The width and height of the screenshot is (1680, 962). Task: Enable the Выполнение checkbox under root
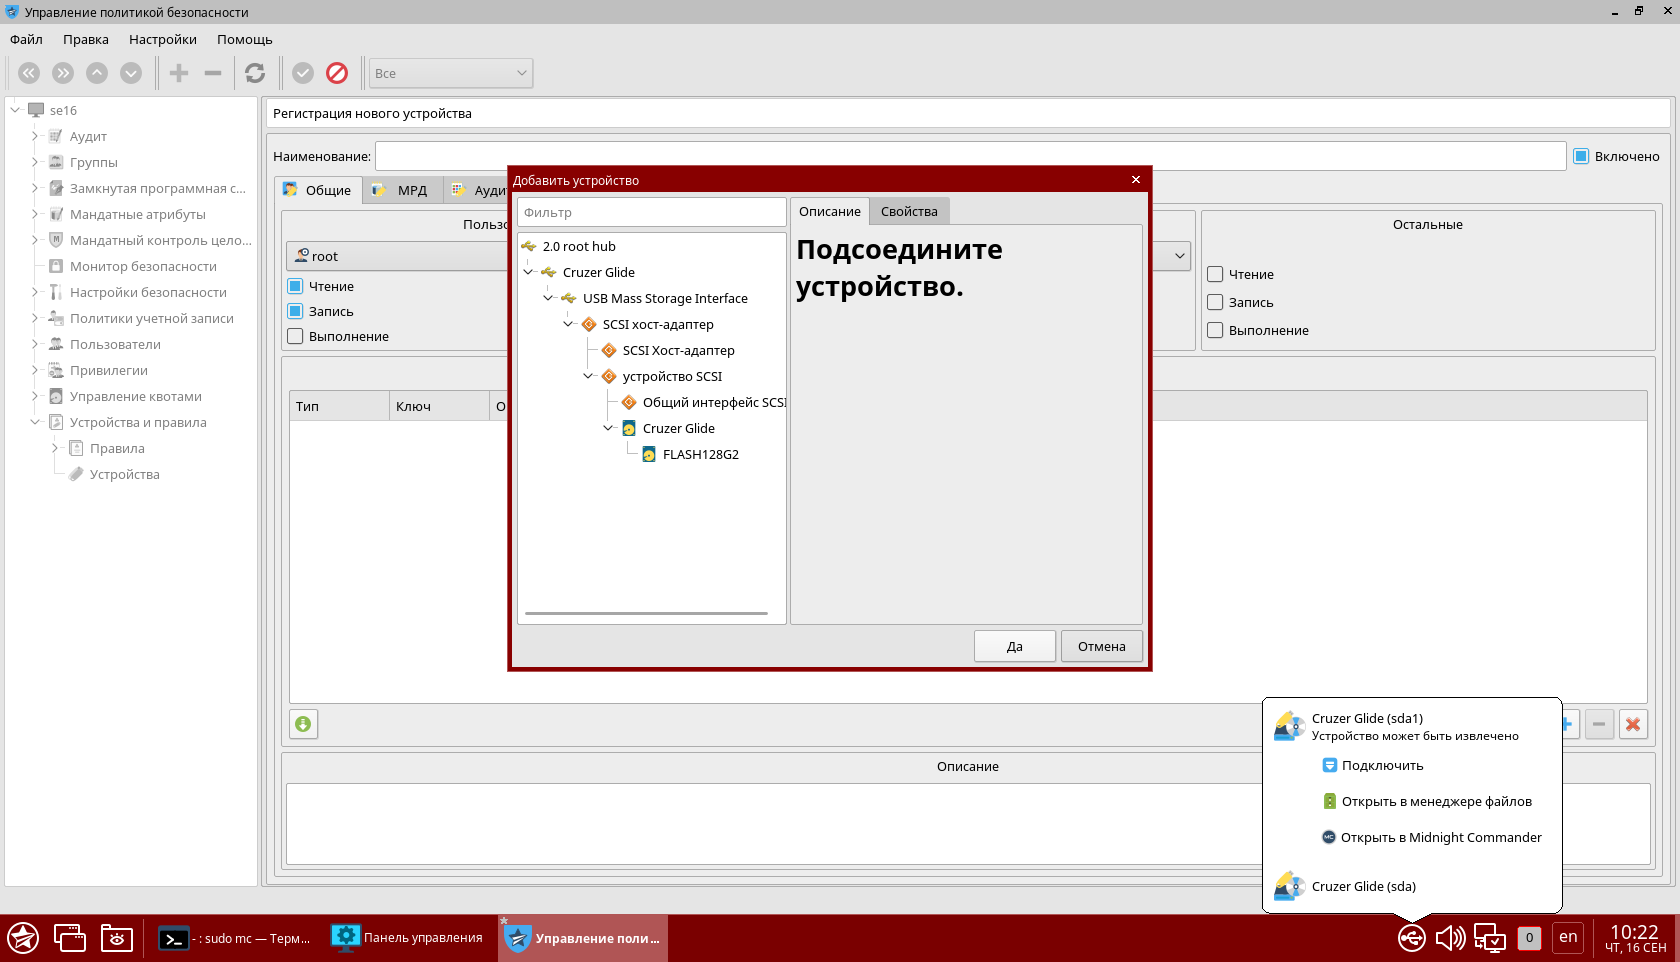coord(296,336)
